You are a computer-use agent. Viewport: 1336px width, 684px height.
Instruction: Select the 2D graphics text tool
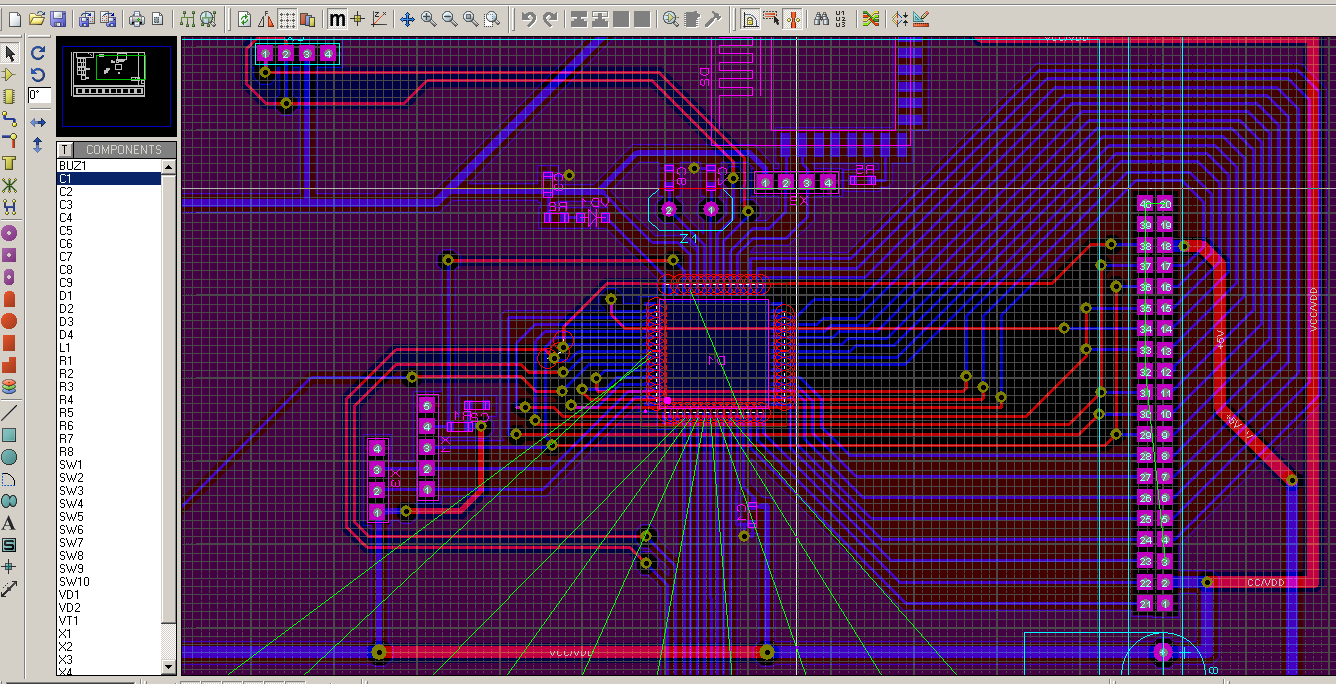pyautogui.click(x=9, y=523)
